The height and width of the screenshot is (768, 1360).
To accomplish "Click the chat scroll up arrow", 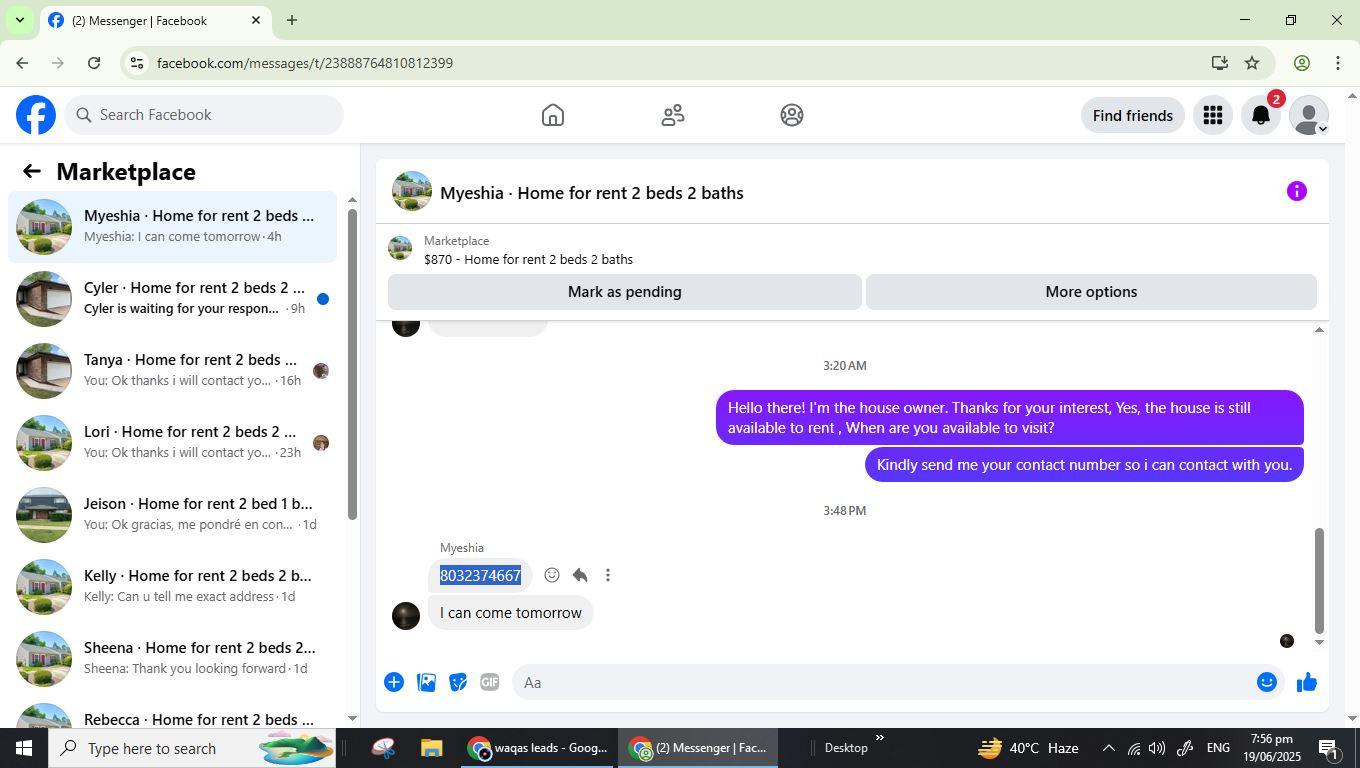I will 1319,330.
